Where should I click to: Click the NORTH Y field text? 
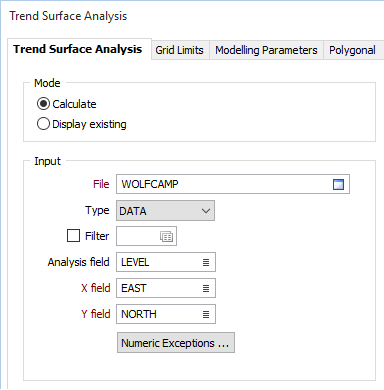tap(139, 314)
